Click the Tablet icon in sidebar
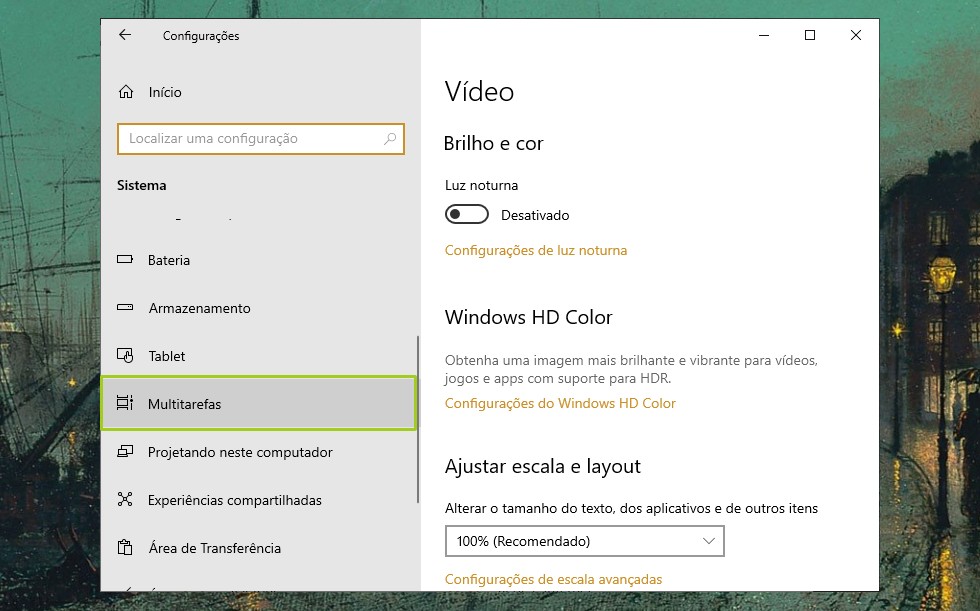The height and width of the screenshot is (611, 980). [125, 356]
